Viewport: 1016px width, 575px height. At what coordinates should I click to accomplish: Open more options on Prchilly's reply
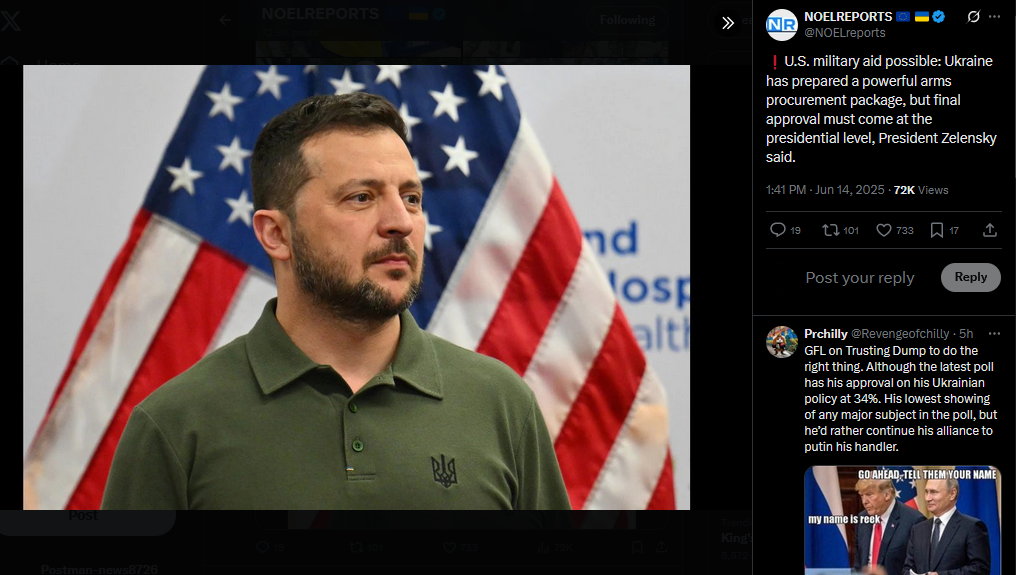[x=995, y=333]
